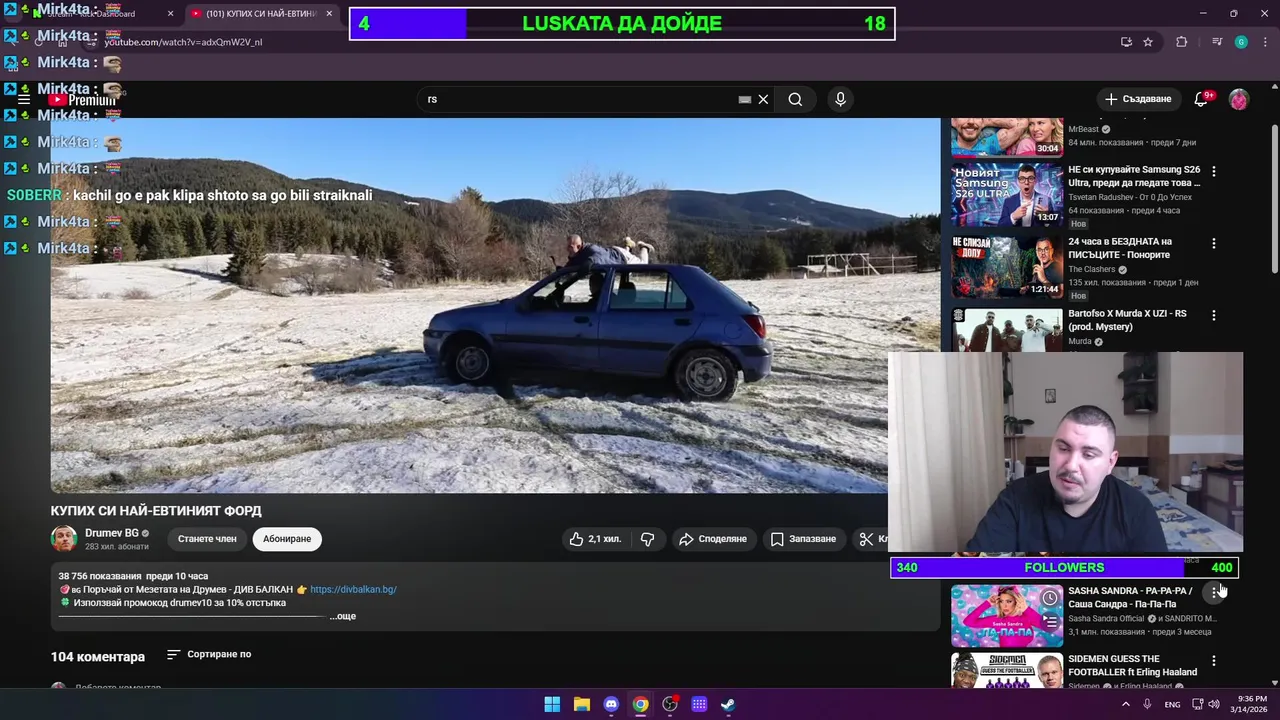Open the Samsung S26 Ultra video thumbnail
The image size is (1280, 720).
click(x=1007, y=195)
